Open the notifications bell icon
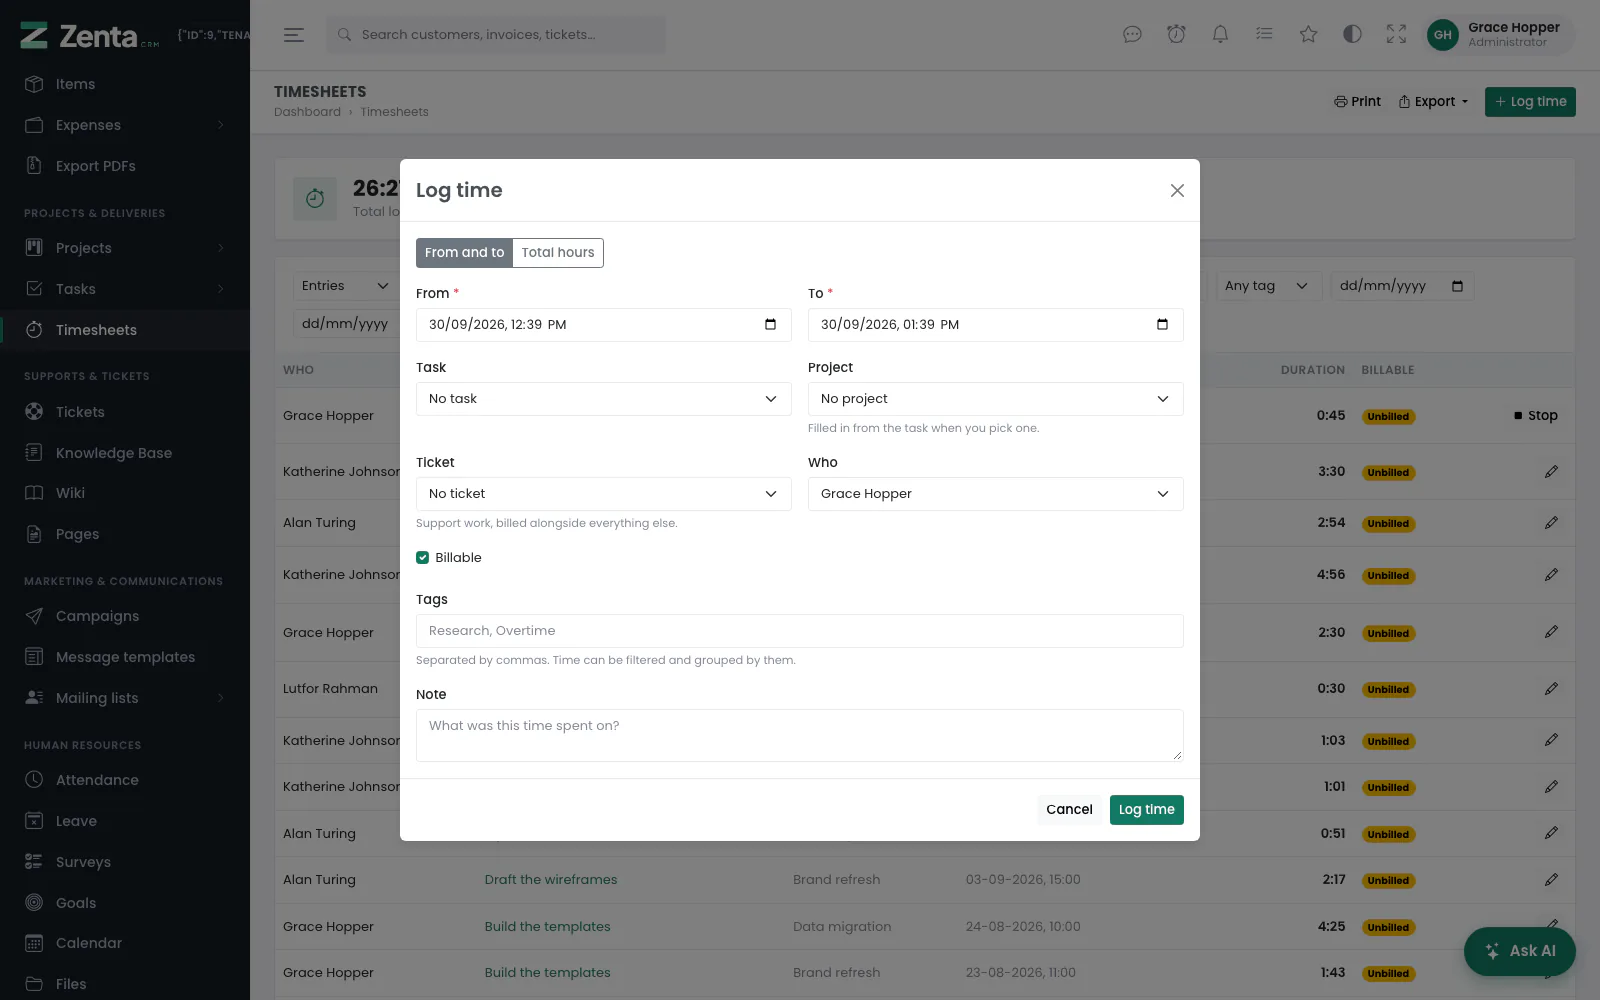The height and width of the screenshot is (1000, 1600). [x=1220, y=34]
